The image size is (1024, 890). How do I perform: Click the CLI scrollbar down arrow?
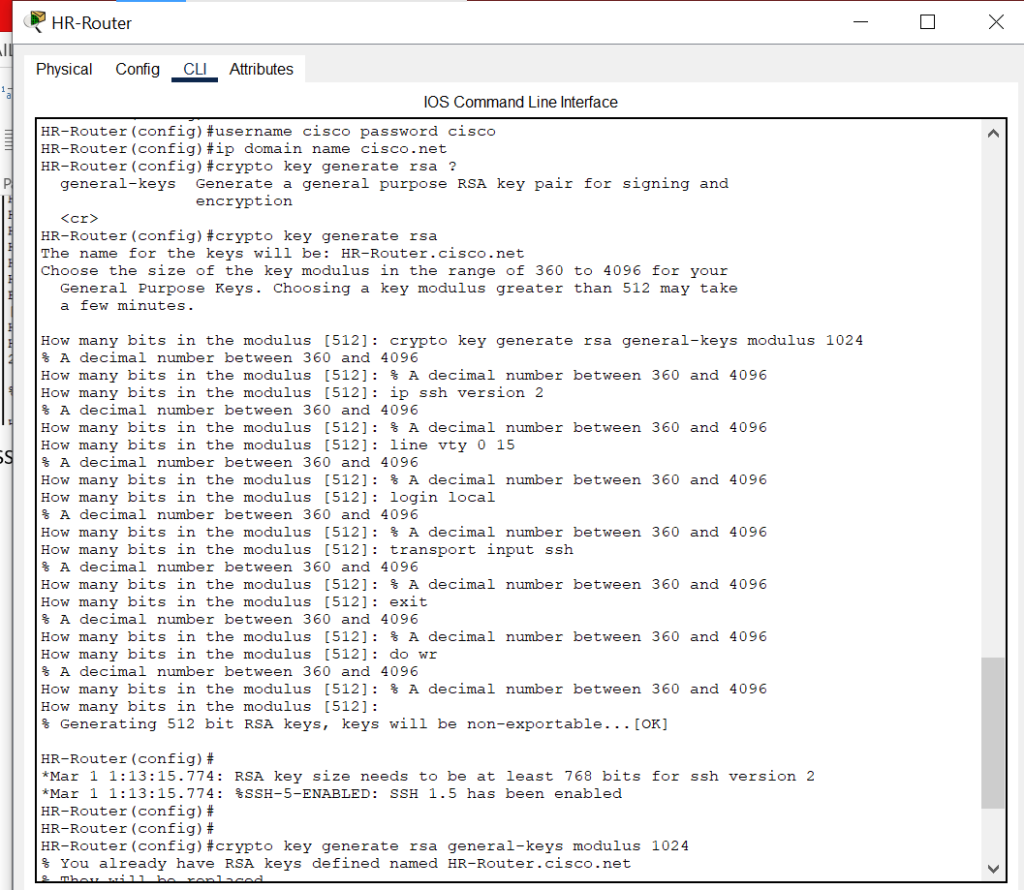[993, 868]
